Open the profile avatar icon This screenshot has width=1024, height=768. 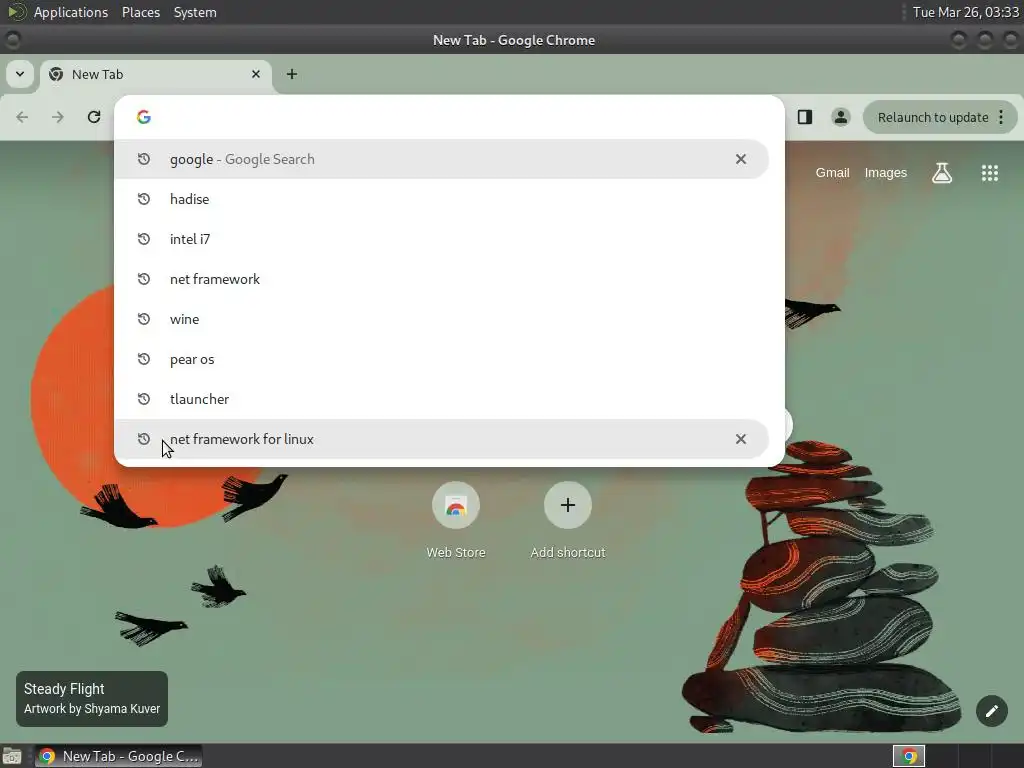[x=840, y=117]
